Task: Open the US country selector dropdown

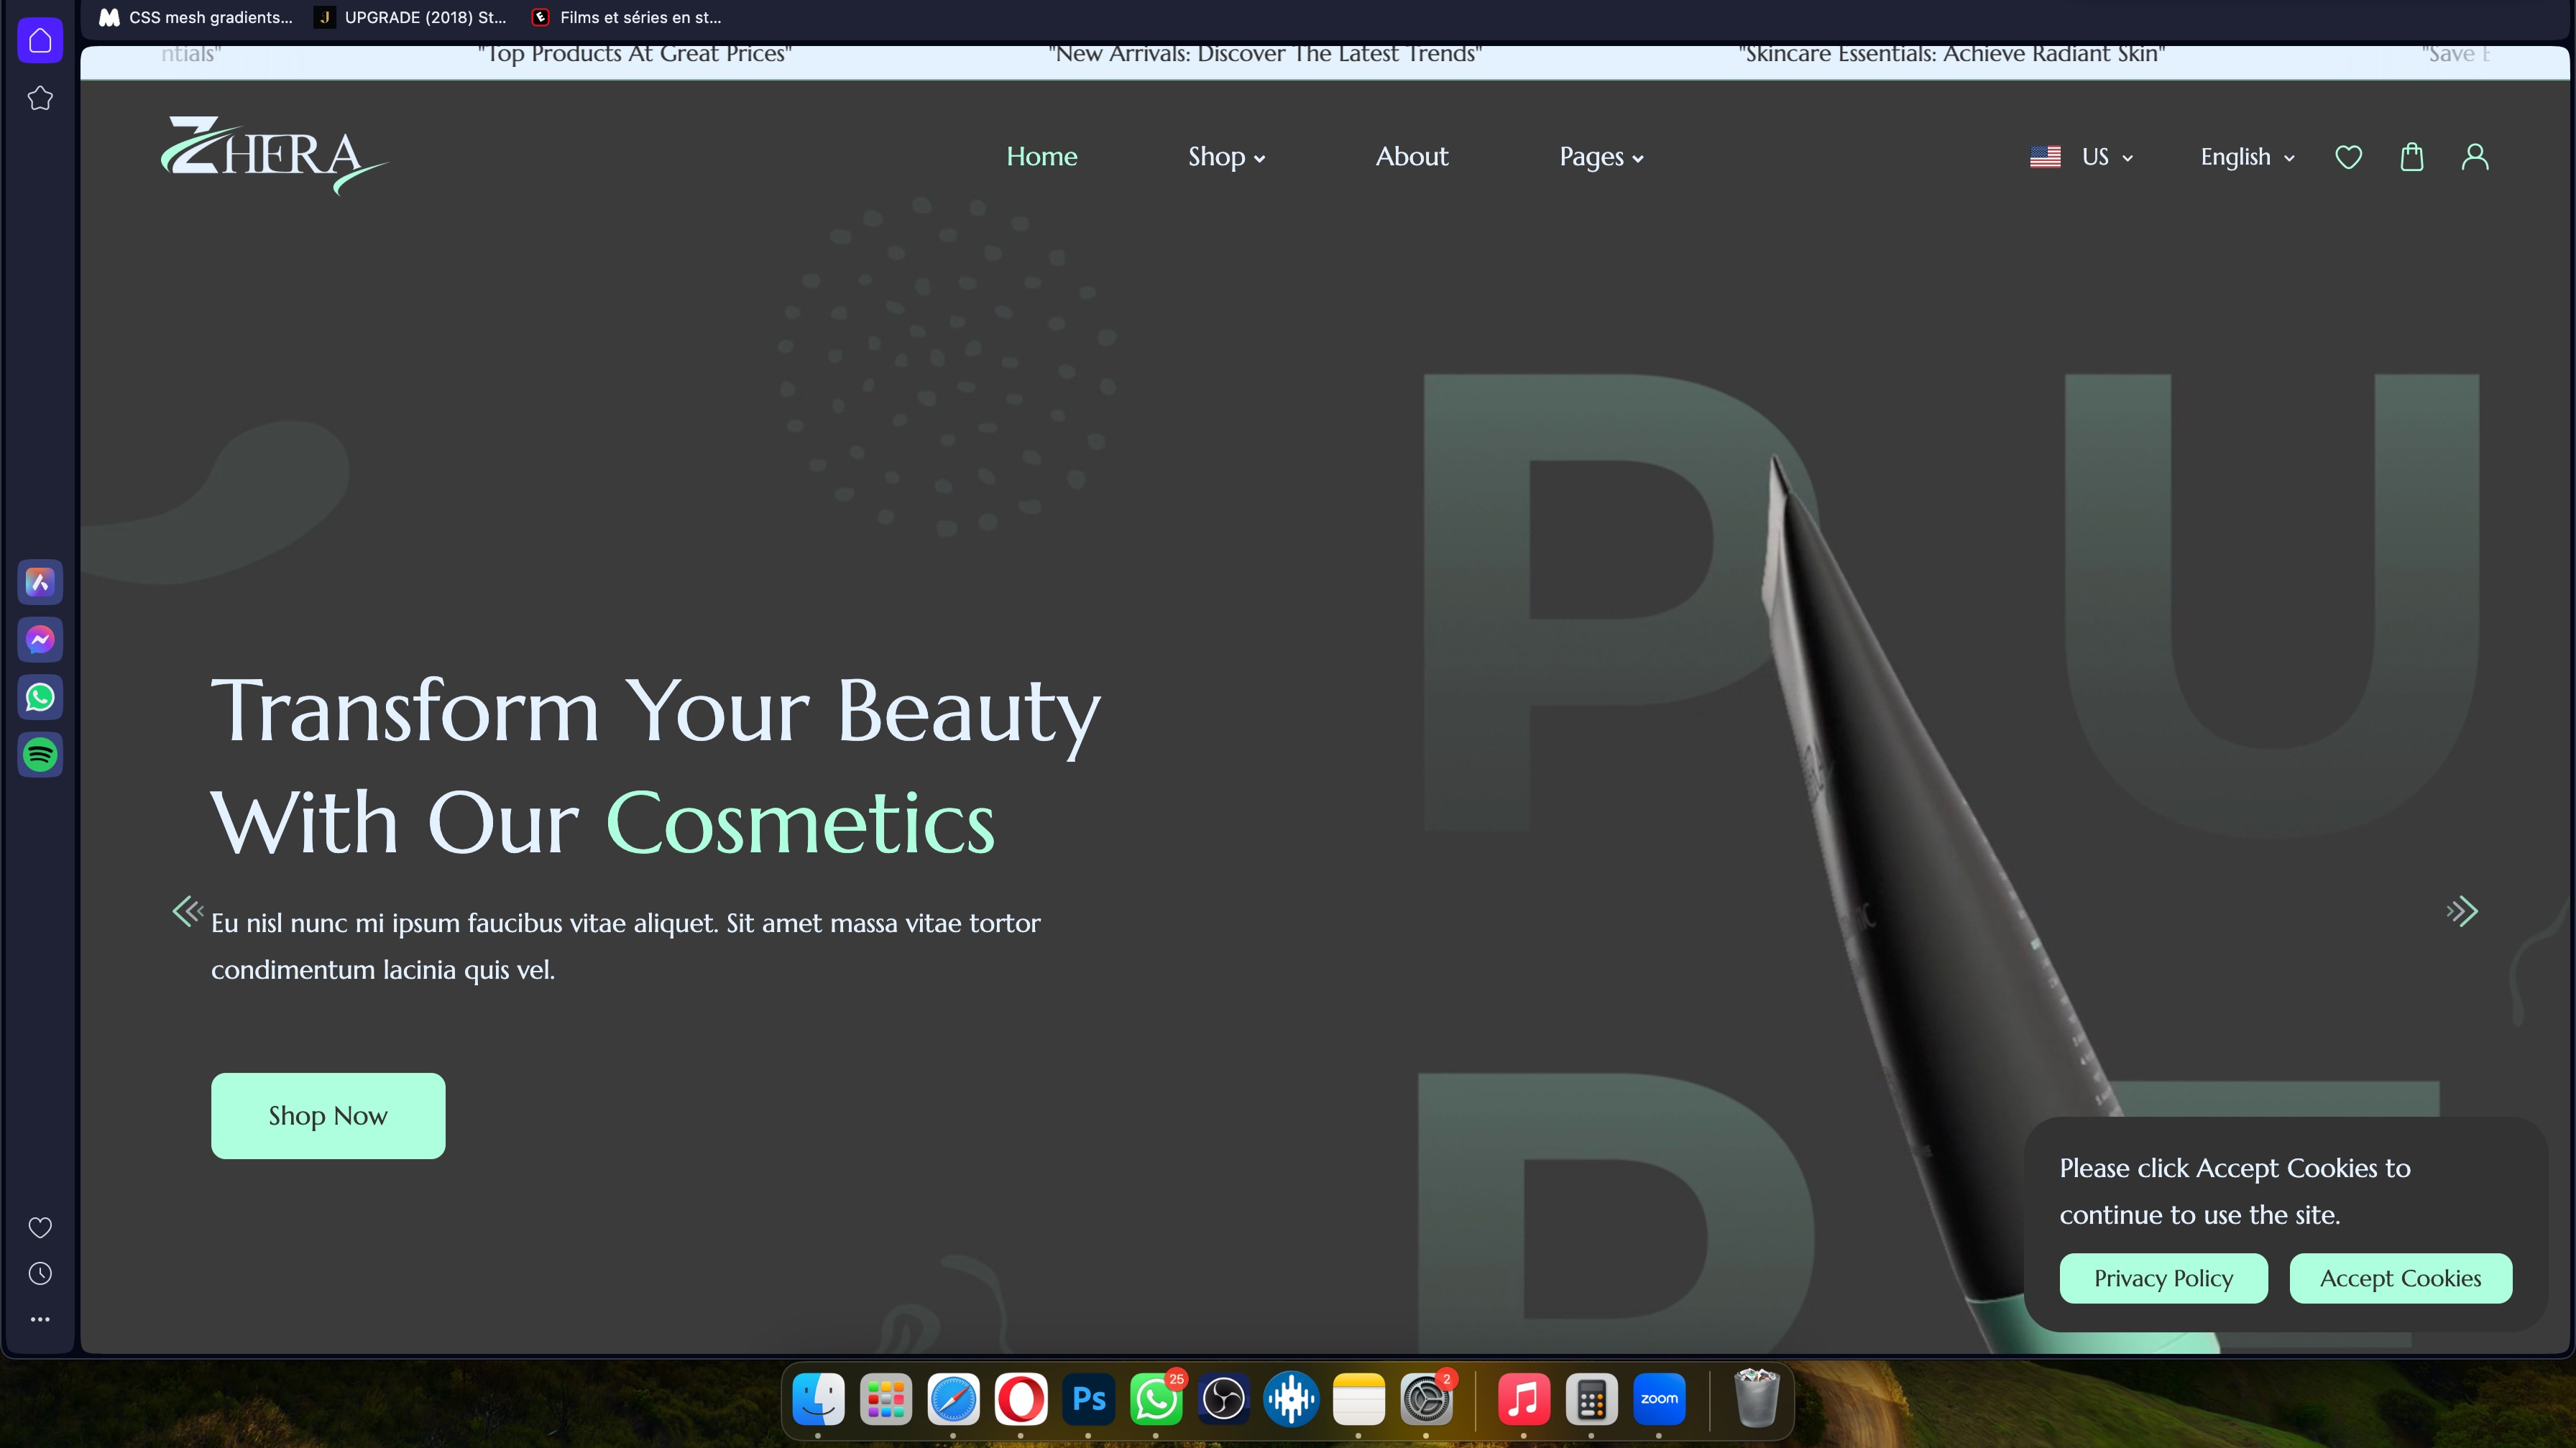Action: click(2082, 157)
